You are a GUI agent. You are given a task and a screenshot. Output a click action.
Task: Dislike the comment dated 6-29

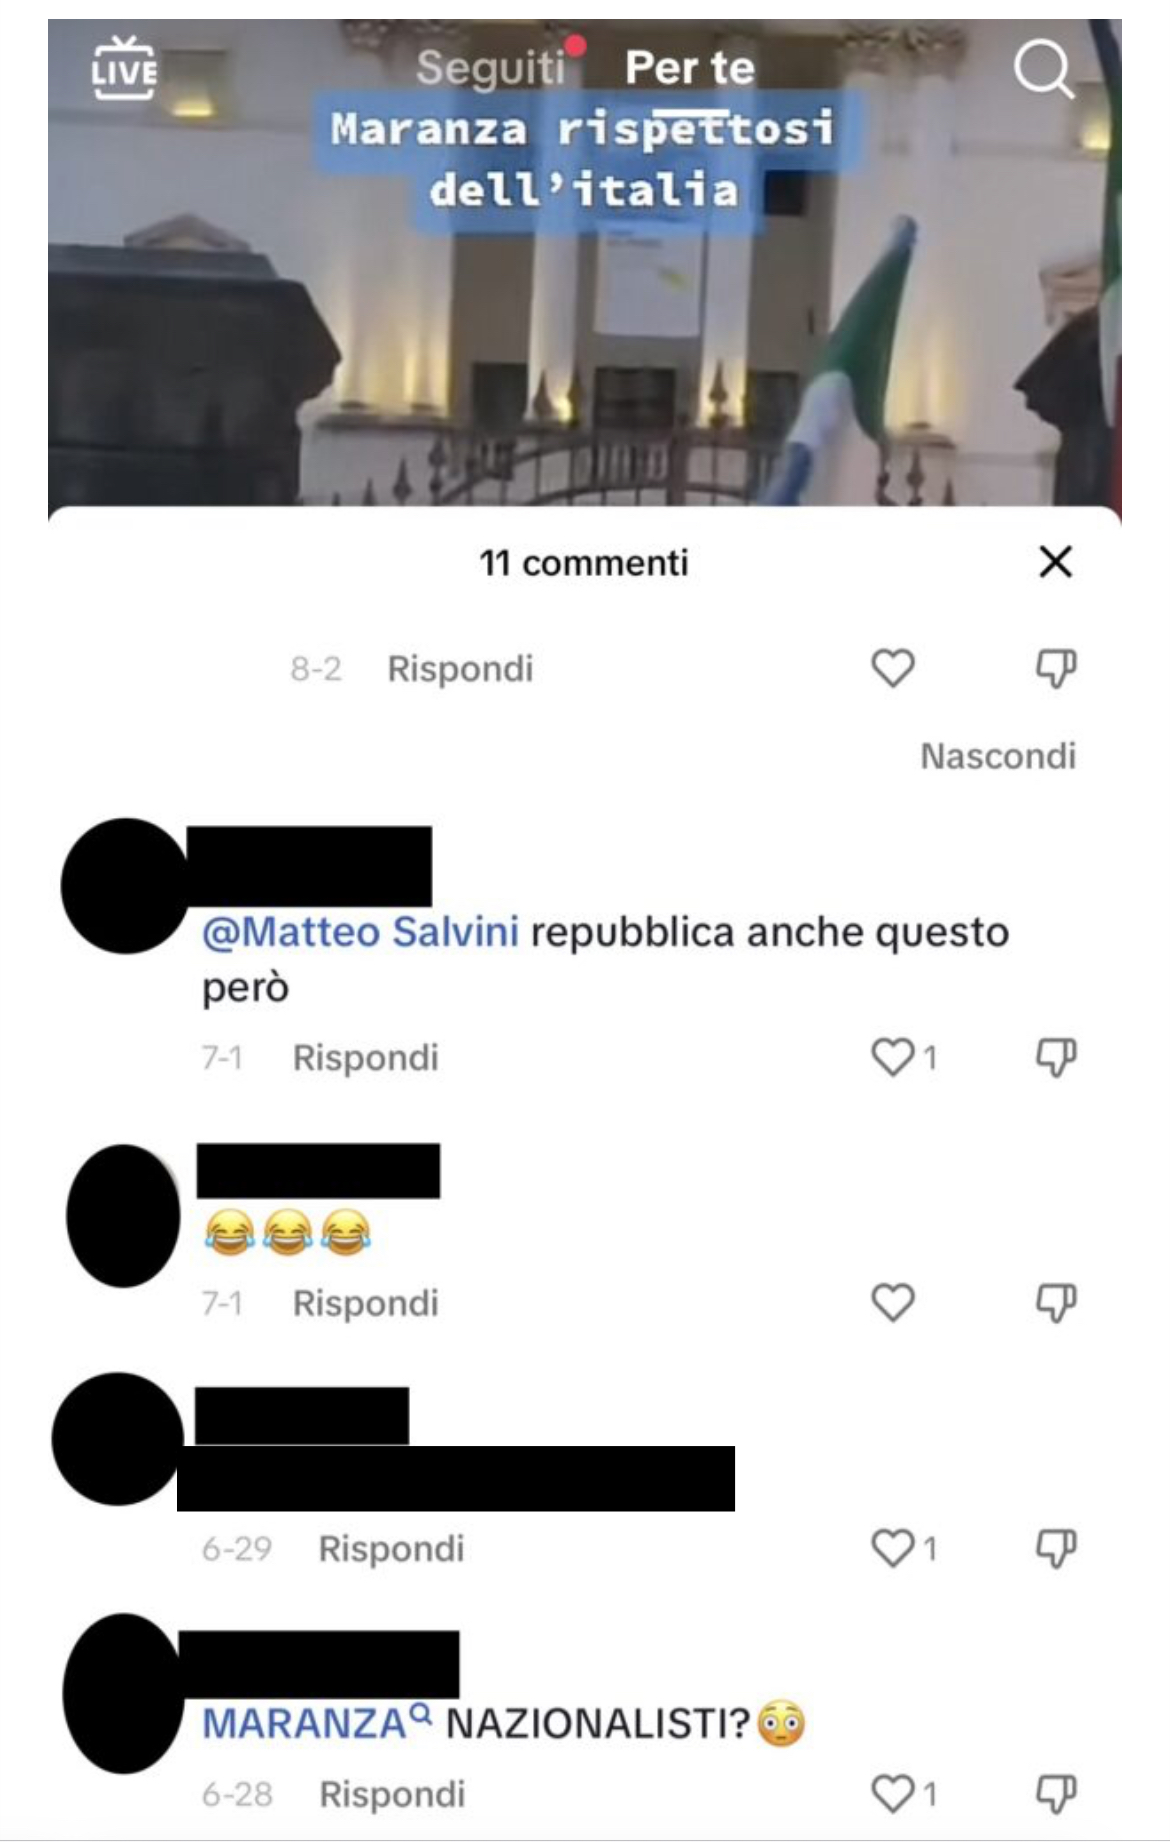pyautogui.click(x=1056, y=1549)
